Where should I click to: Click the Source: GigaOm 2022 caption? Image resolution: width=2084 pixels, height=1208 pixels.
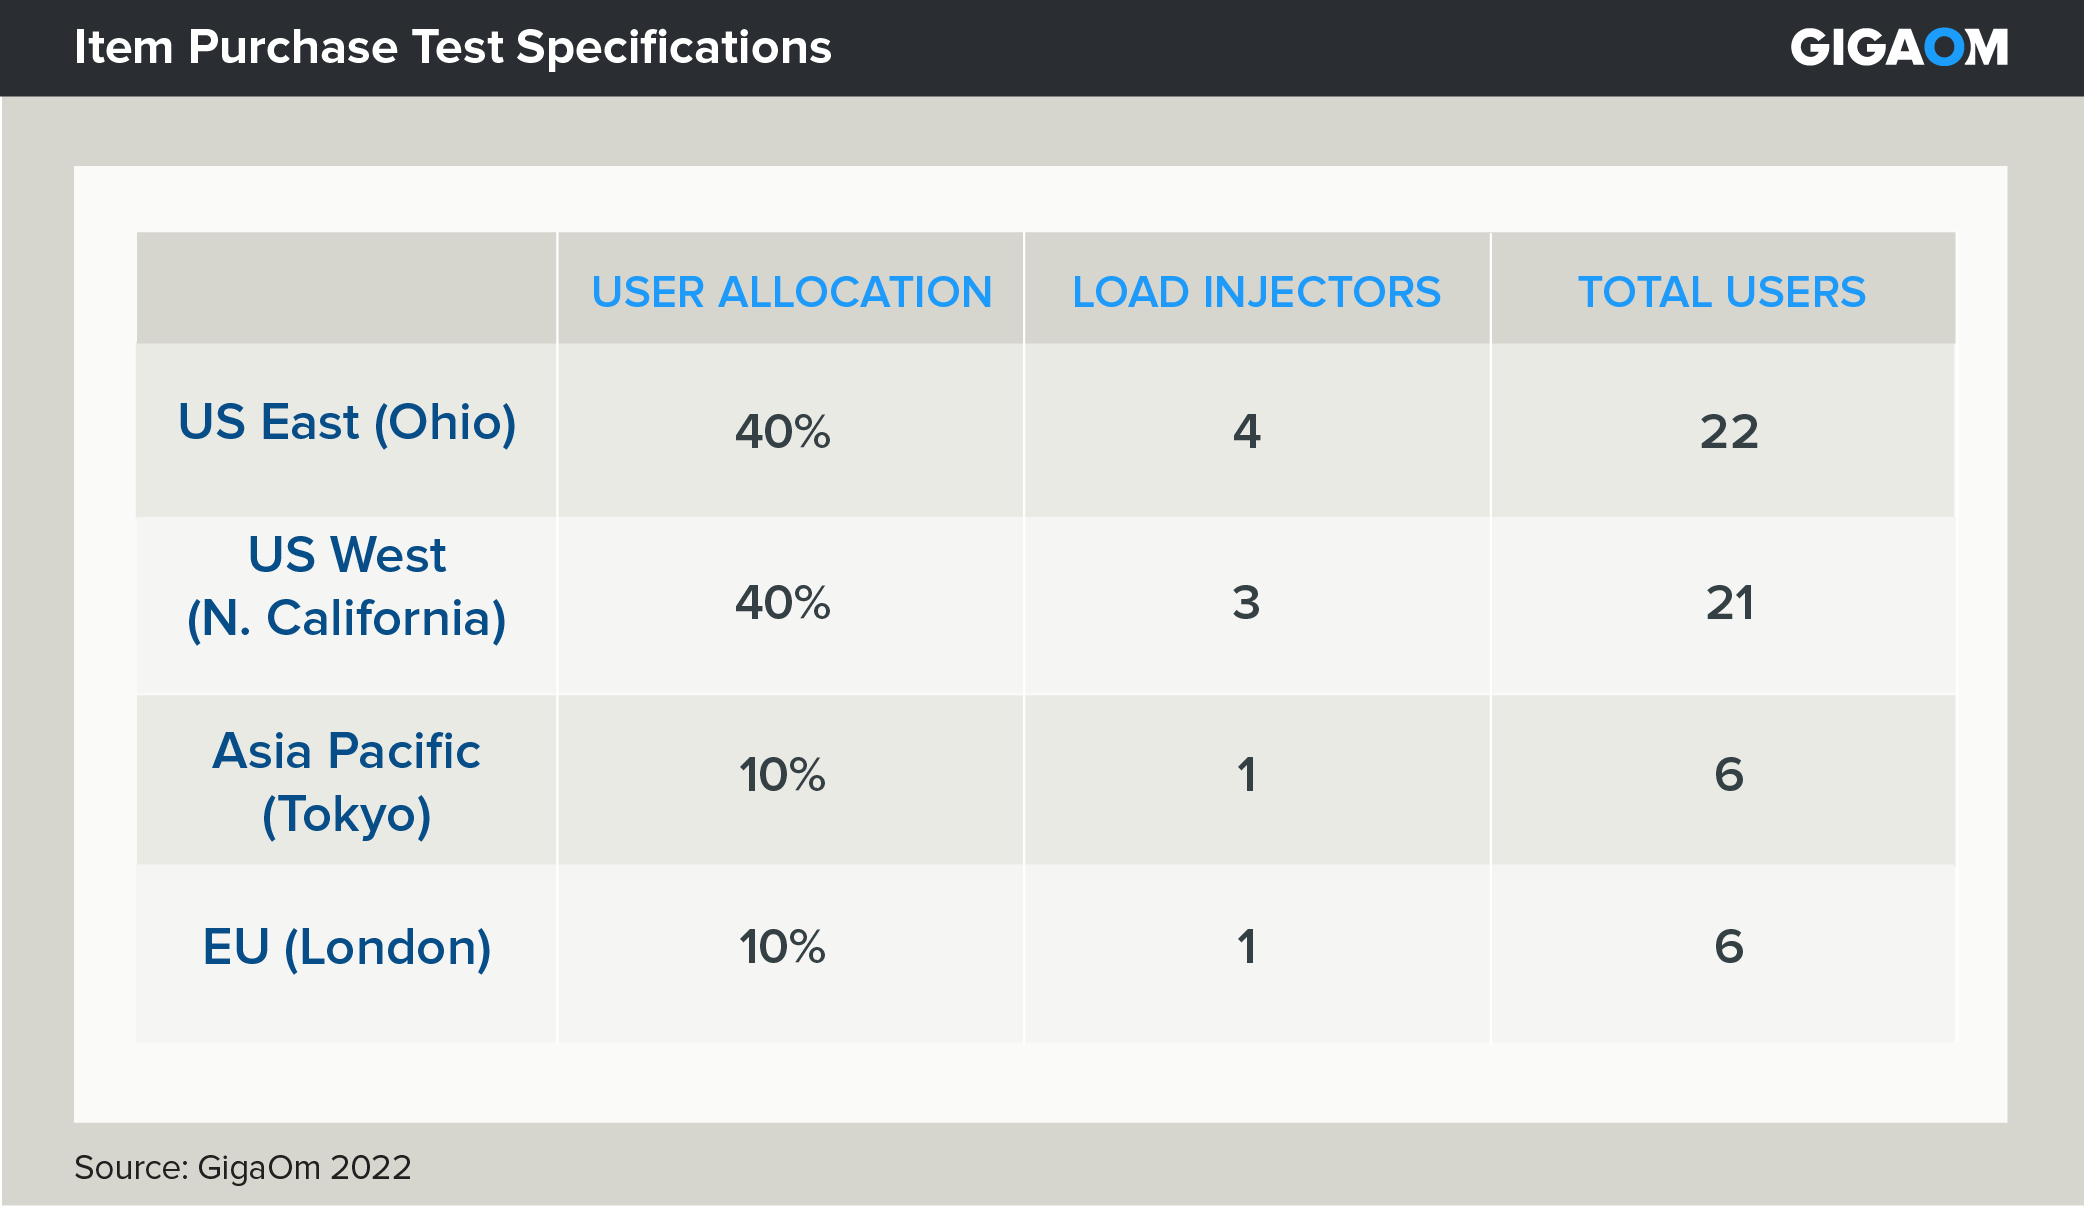pos(243,1167)
